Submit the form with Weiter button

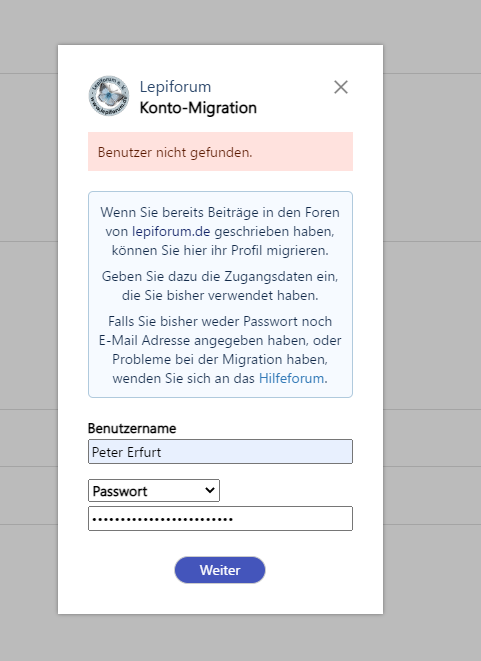tap(220, 570)
